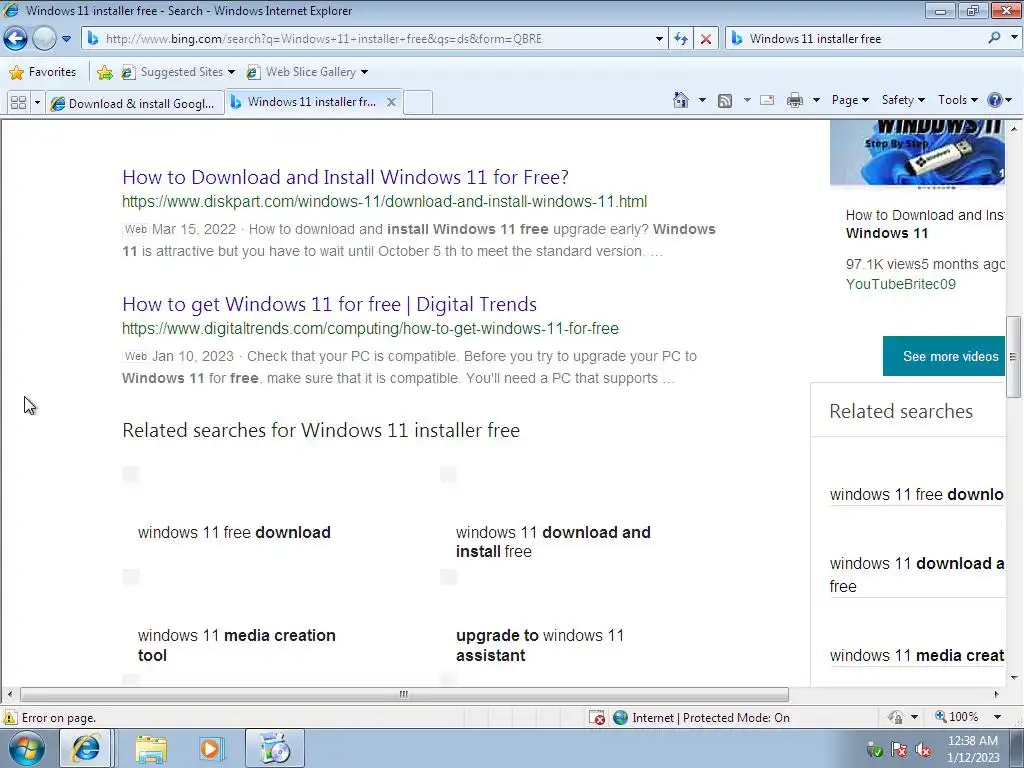Select upgrade to windows 11 assistant
1024x768 pixels.
pyautogui.click(x=540, y=645)
